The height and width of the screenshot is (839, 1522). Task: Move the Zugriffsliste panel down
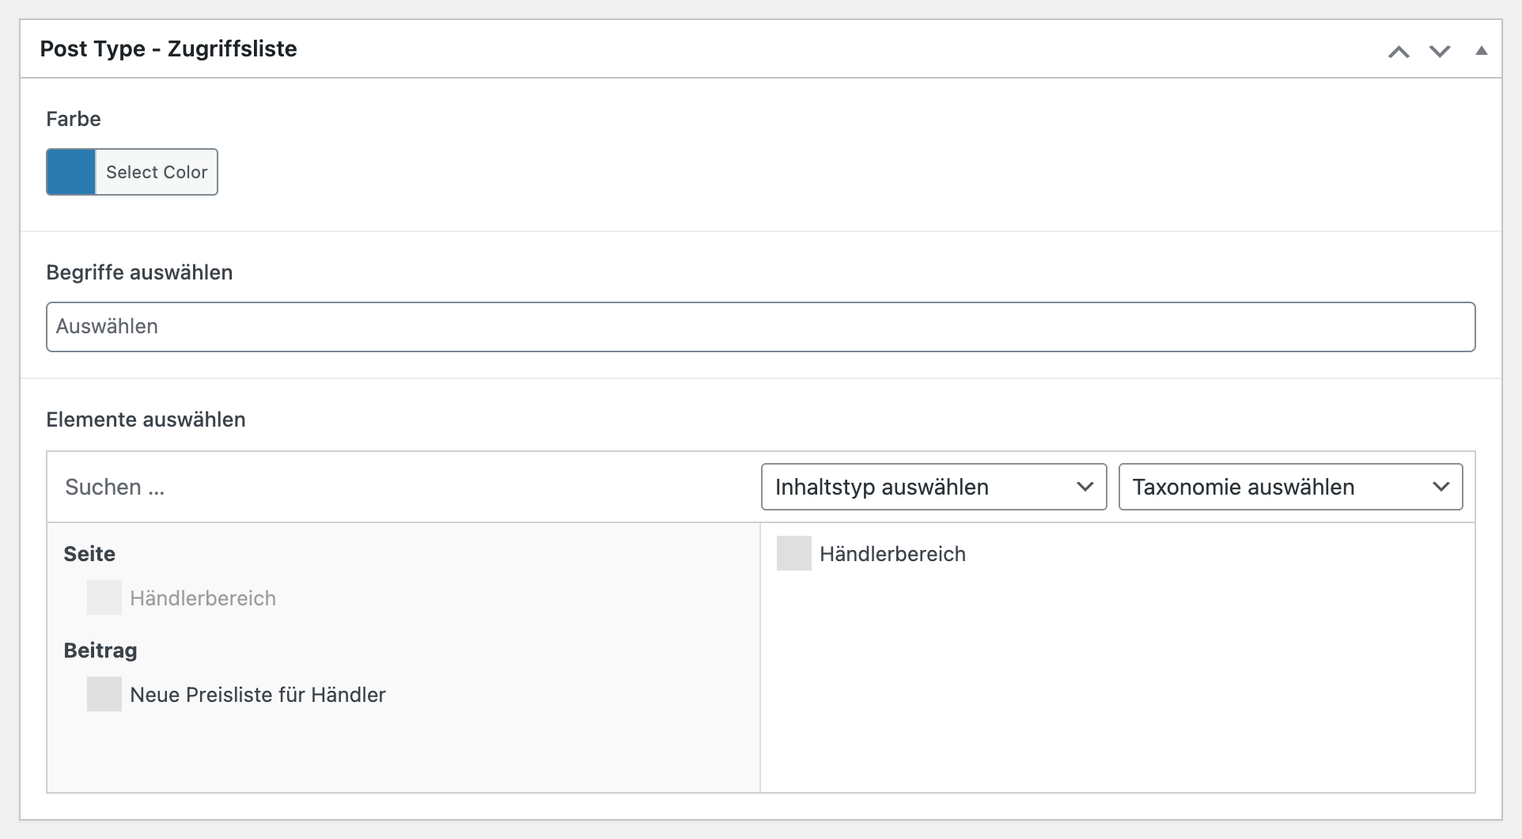point(1439,51)
